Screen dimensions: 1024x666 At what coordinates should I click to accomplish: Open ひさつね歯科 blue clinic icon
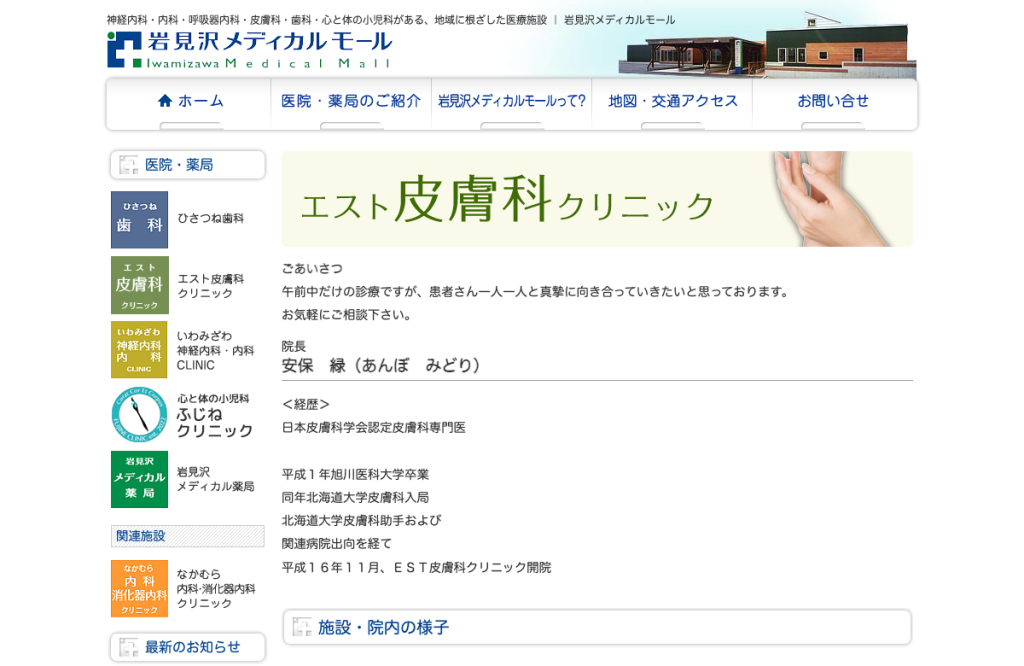coord(140,219)
